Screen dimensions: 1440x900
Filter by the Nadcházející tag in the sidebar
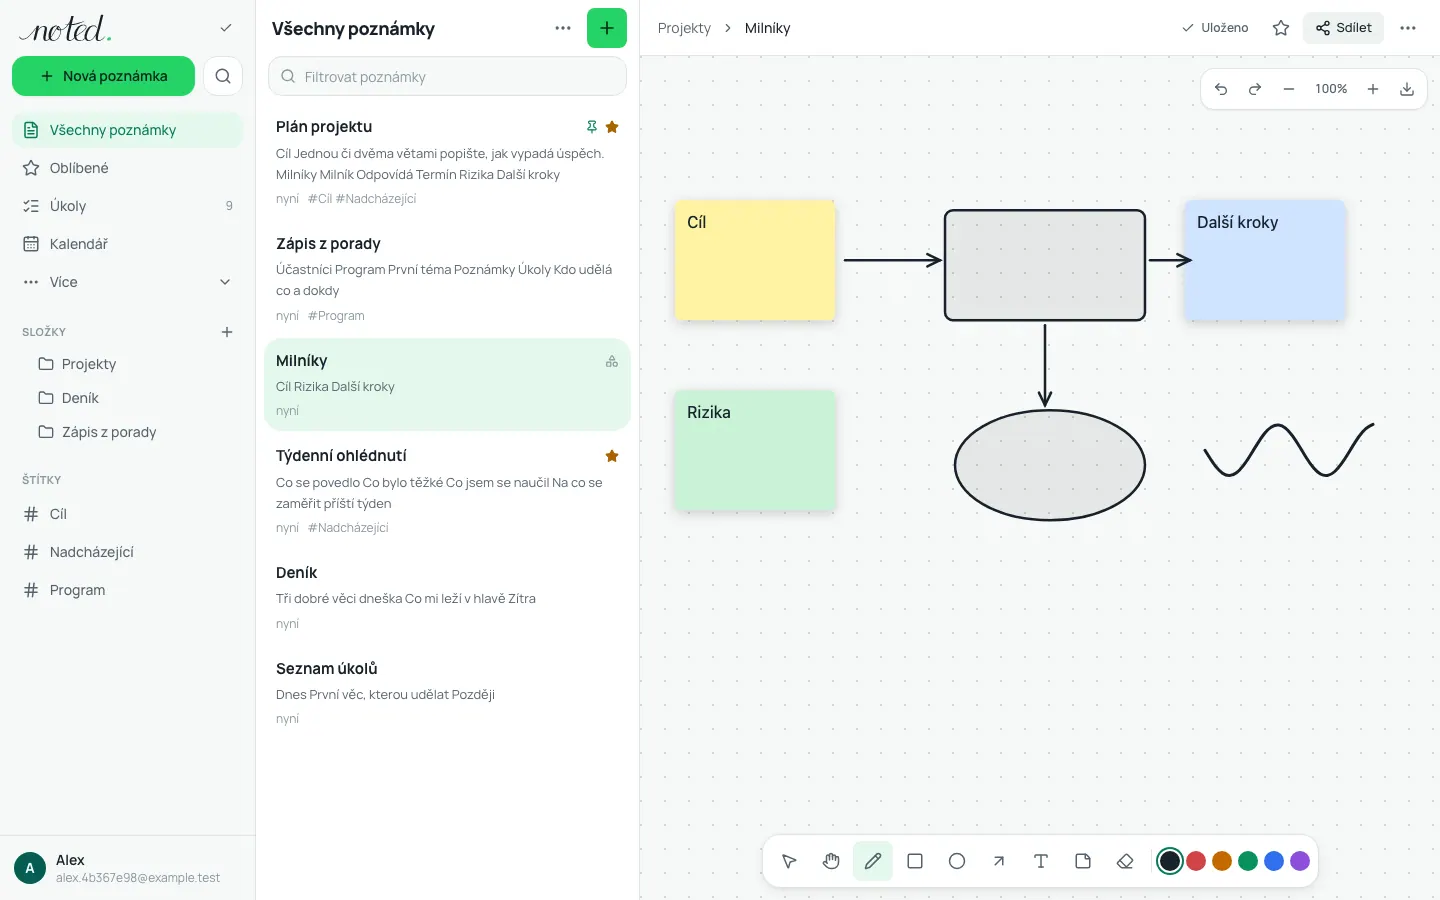(x=128, y=552)
